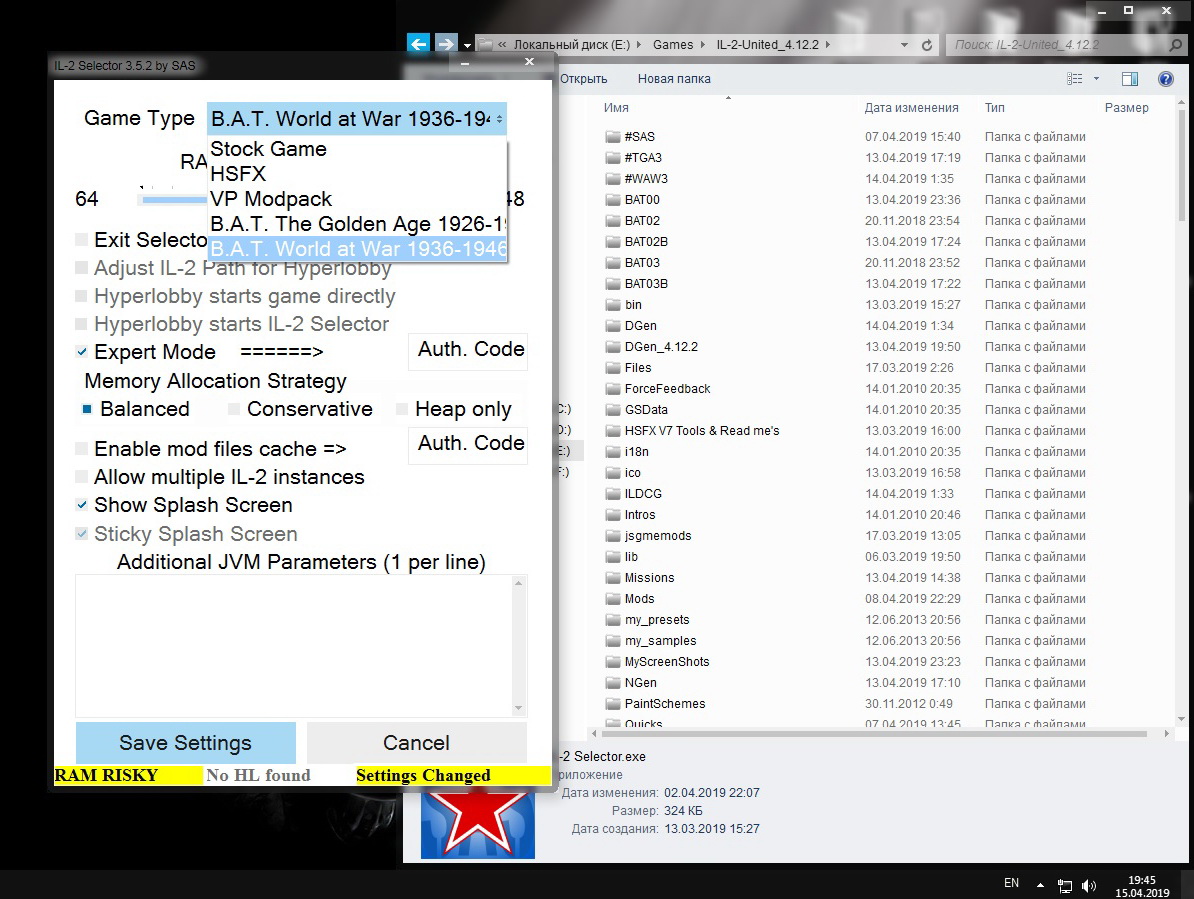The image size is (1194, 899).
Task: Select the Mods folder icon
Action: pos(613,599)
